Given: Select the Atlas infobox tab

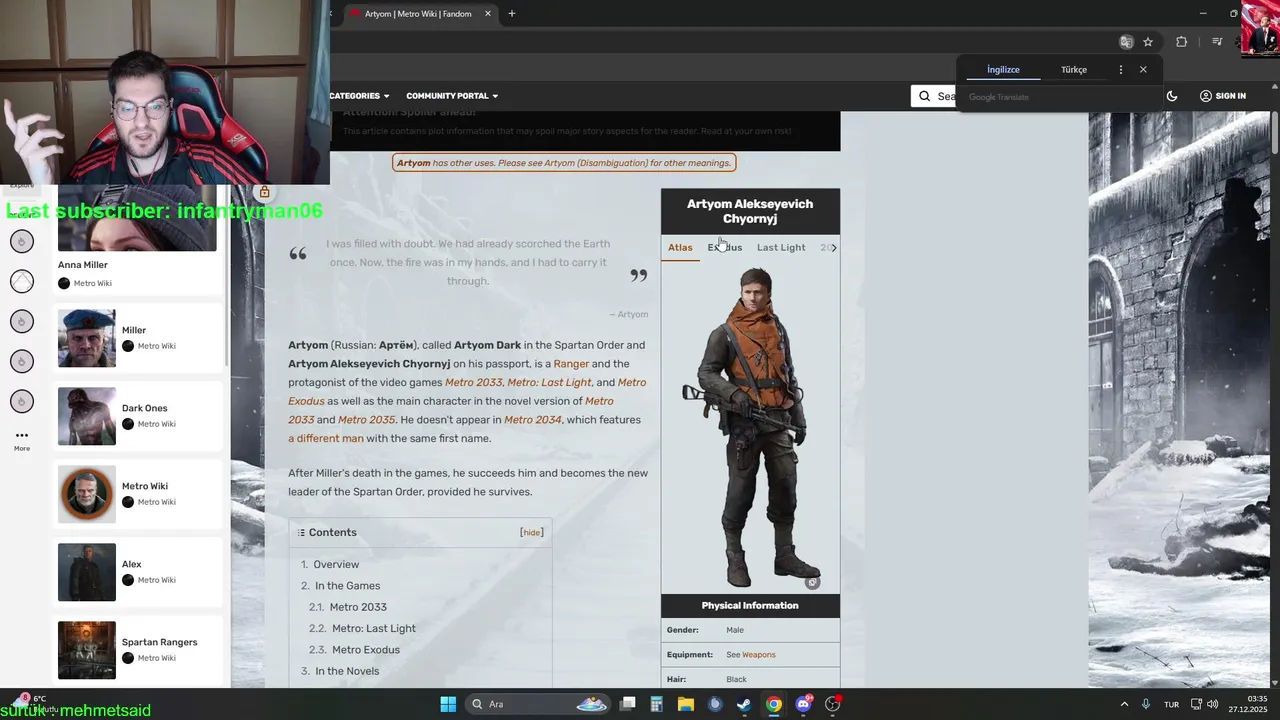Looking at the screenshot, I should pos(680,248).
